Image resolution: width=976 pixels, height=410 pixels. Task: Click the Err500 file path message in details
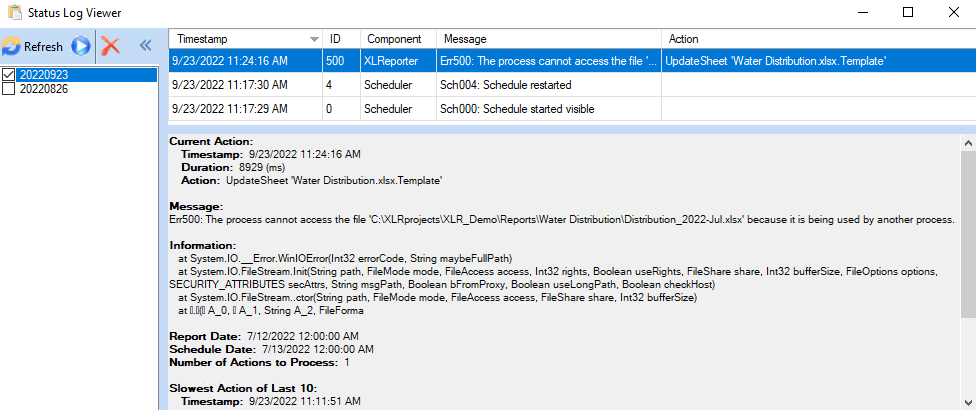pos(561,220)
